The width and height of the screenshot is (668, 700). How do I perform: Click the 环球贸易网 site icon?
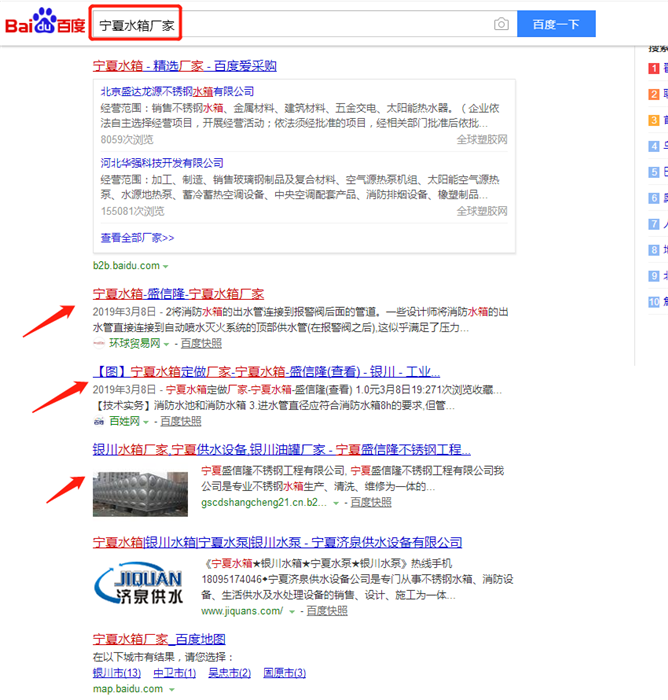(99, 343)
